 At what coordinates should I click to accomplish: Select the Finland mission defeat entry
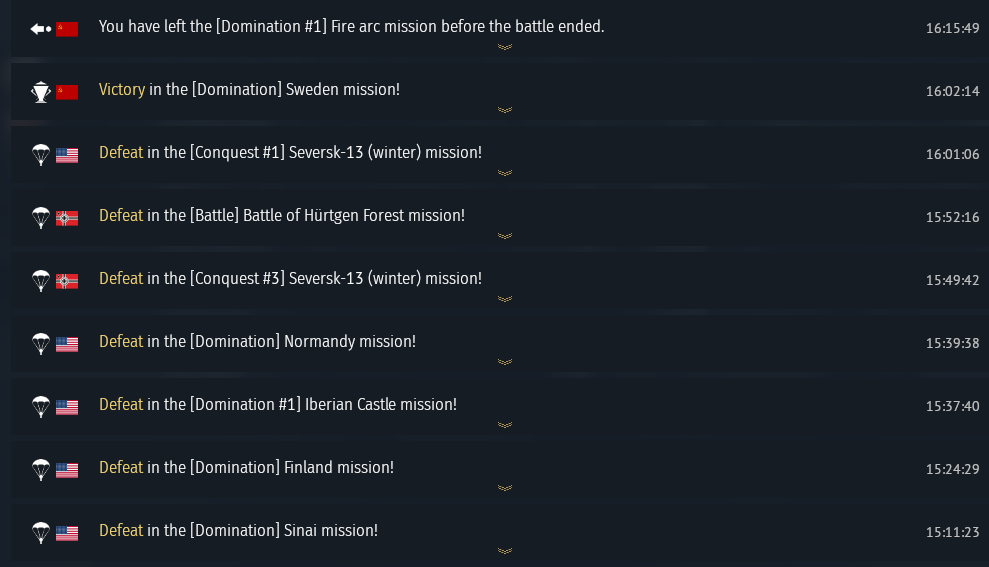[246, 468]
